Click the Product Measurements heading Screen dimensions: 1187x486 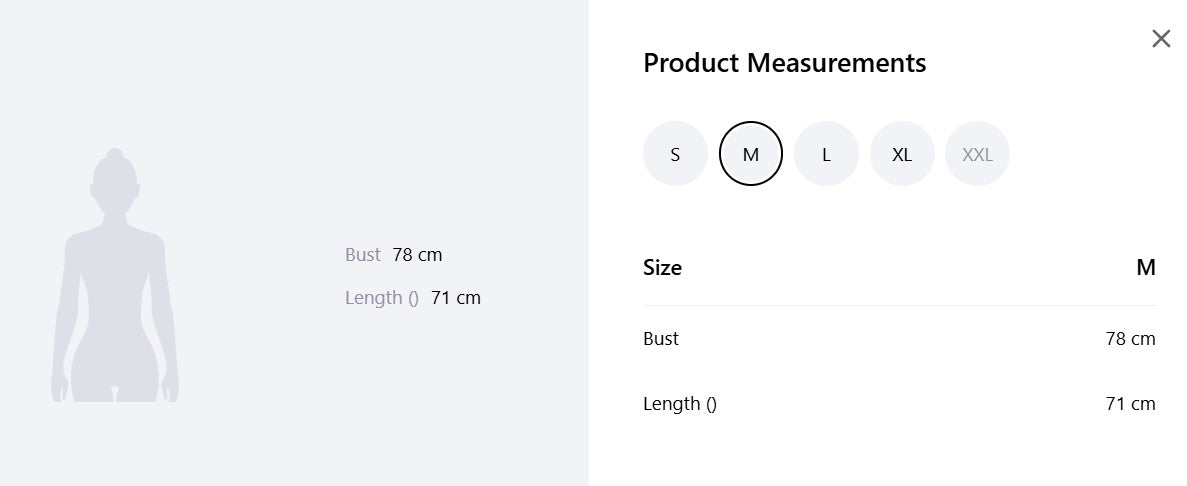(x=784, y=63)
